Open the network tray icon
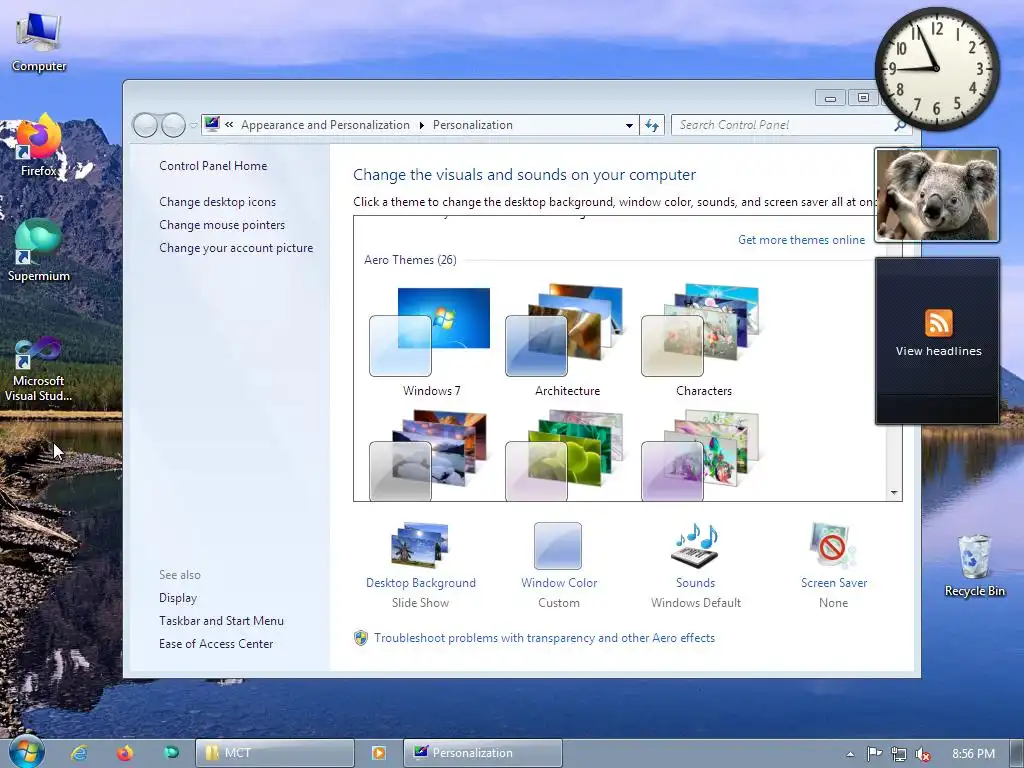Image resolution: width=1024 pixels, height=768 pixels. click(x=899, y=754)
